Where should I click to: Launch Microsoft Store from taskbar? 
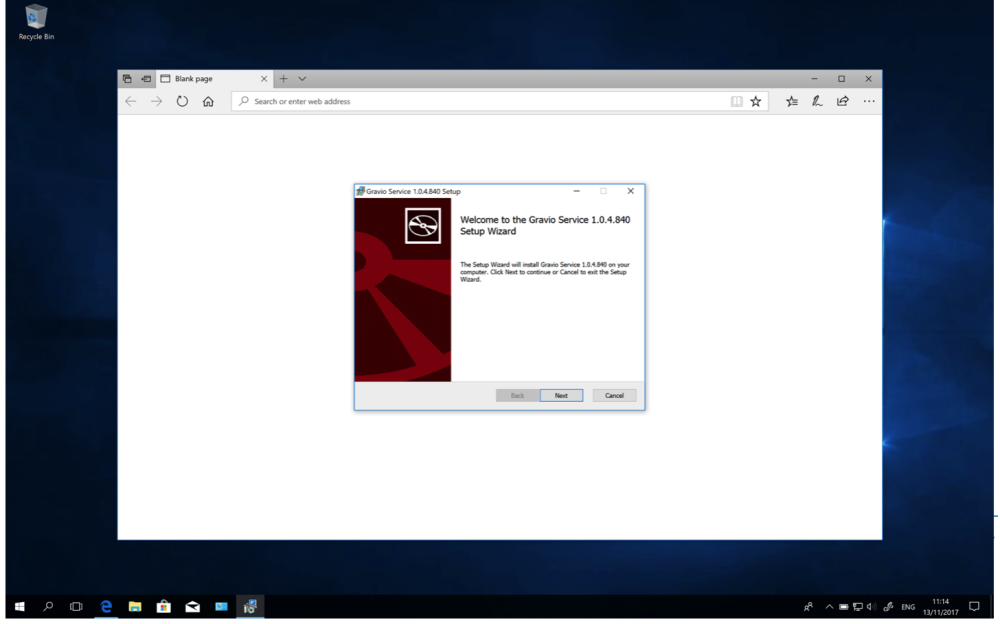point(164,607)
